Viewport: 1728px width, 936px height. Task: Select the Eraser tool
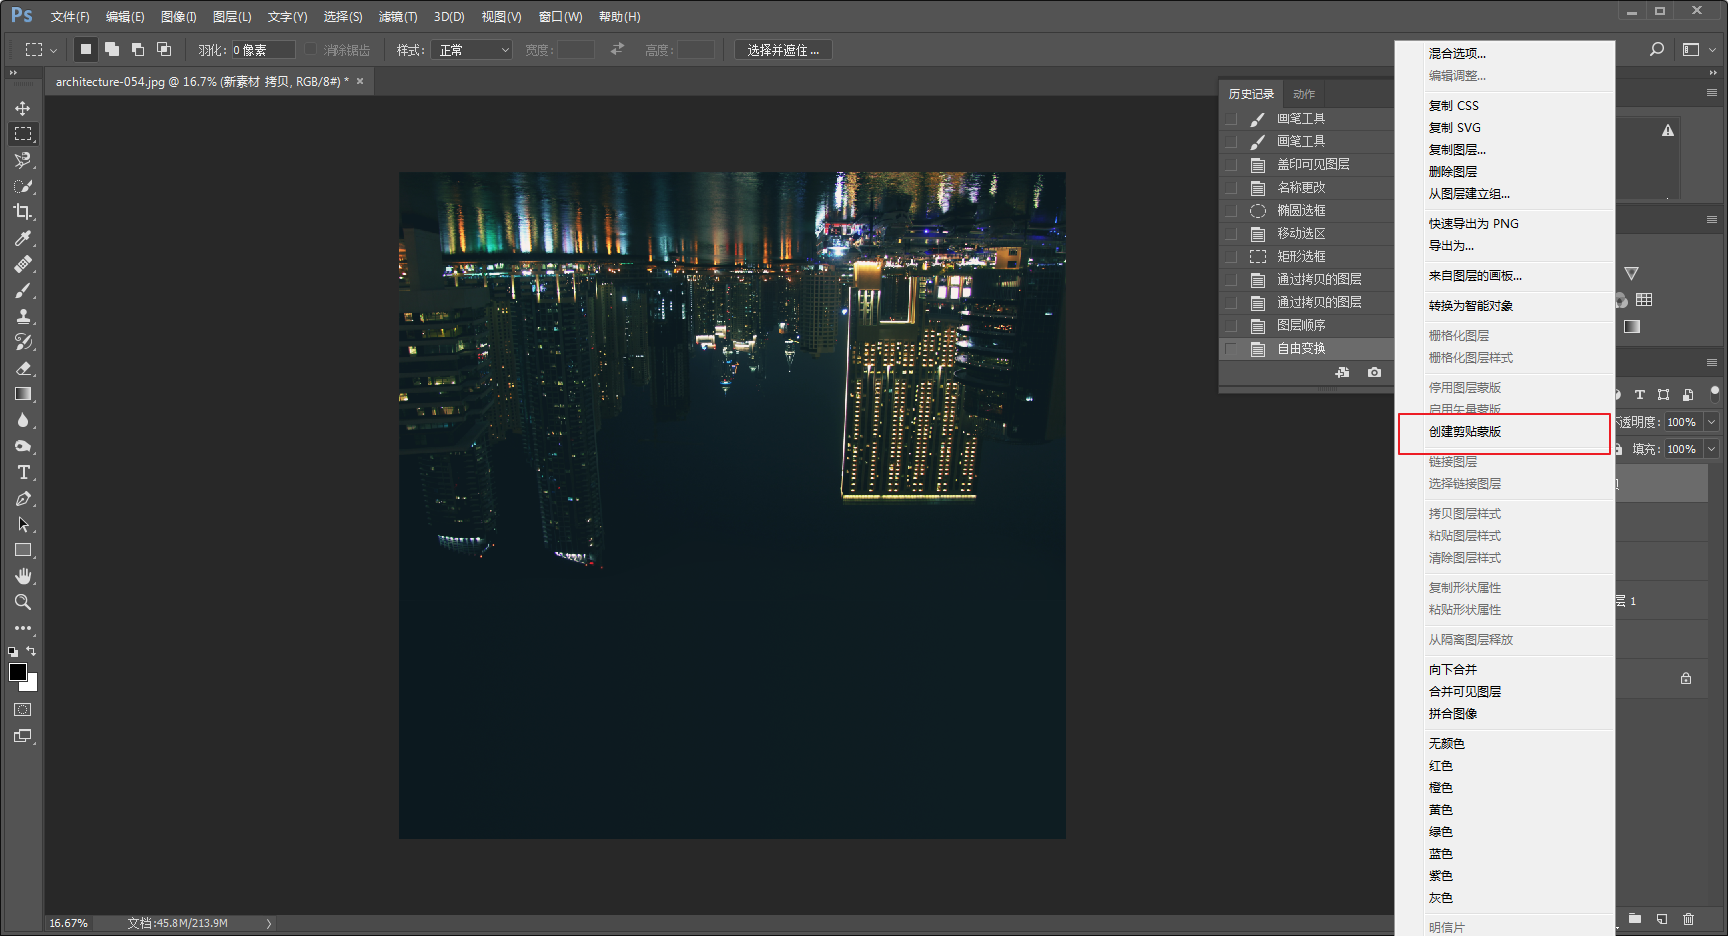23,368
